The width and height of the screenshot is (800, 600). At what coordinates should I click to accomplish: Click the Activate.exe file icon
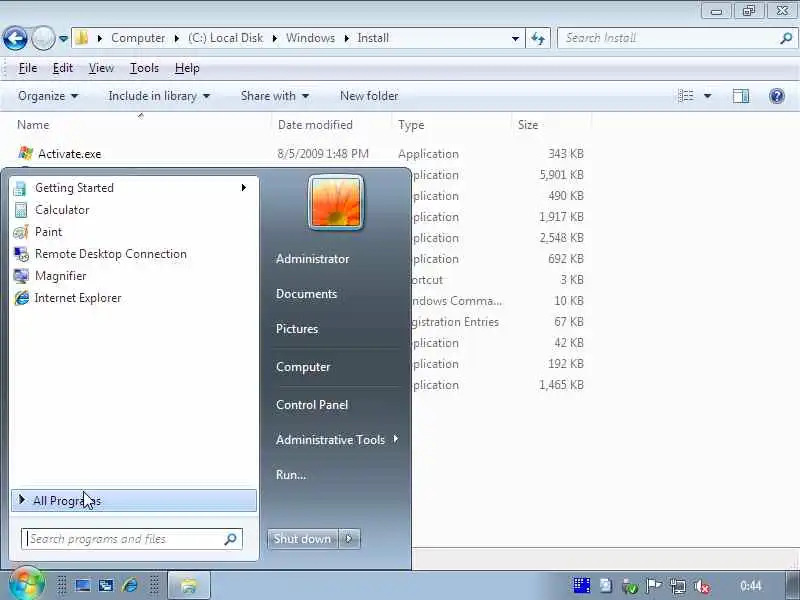tap(25, 154)
